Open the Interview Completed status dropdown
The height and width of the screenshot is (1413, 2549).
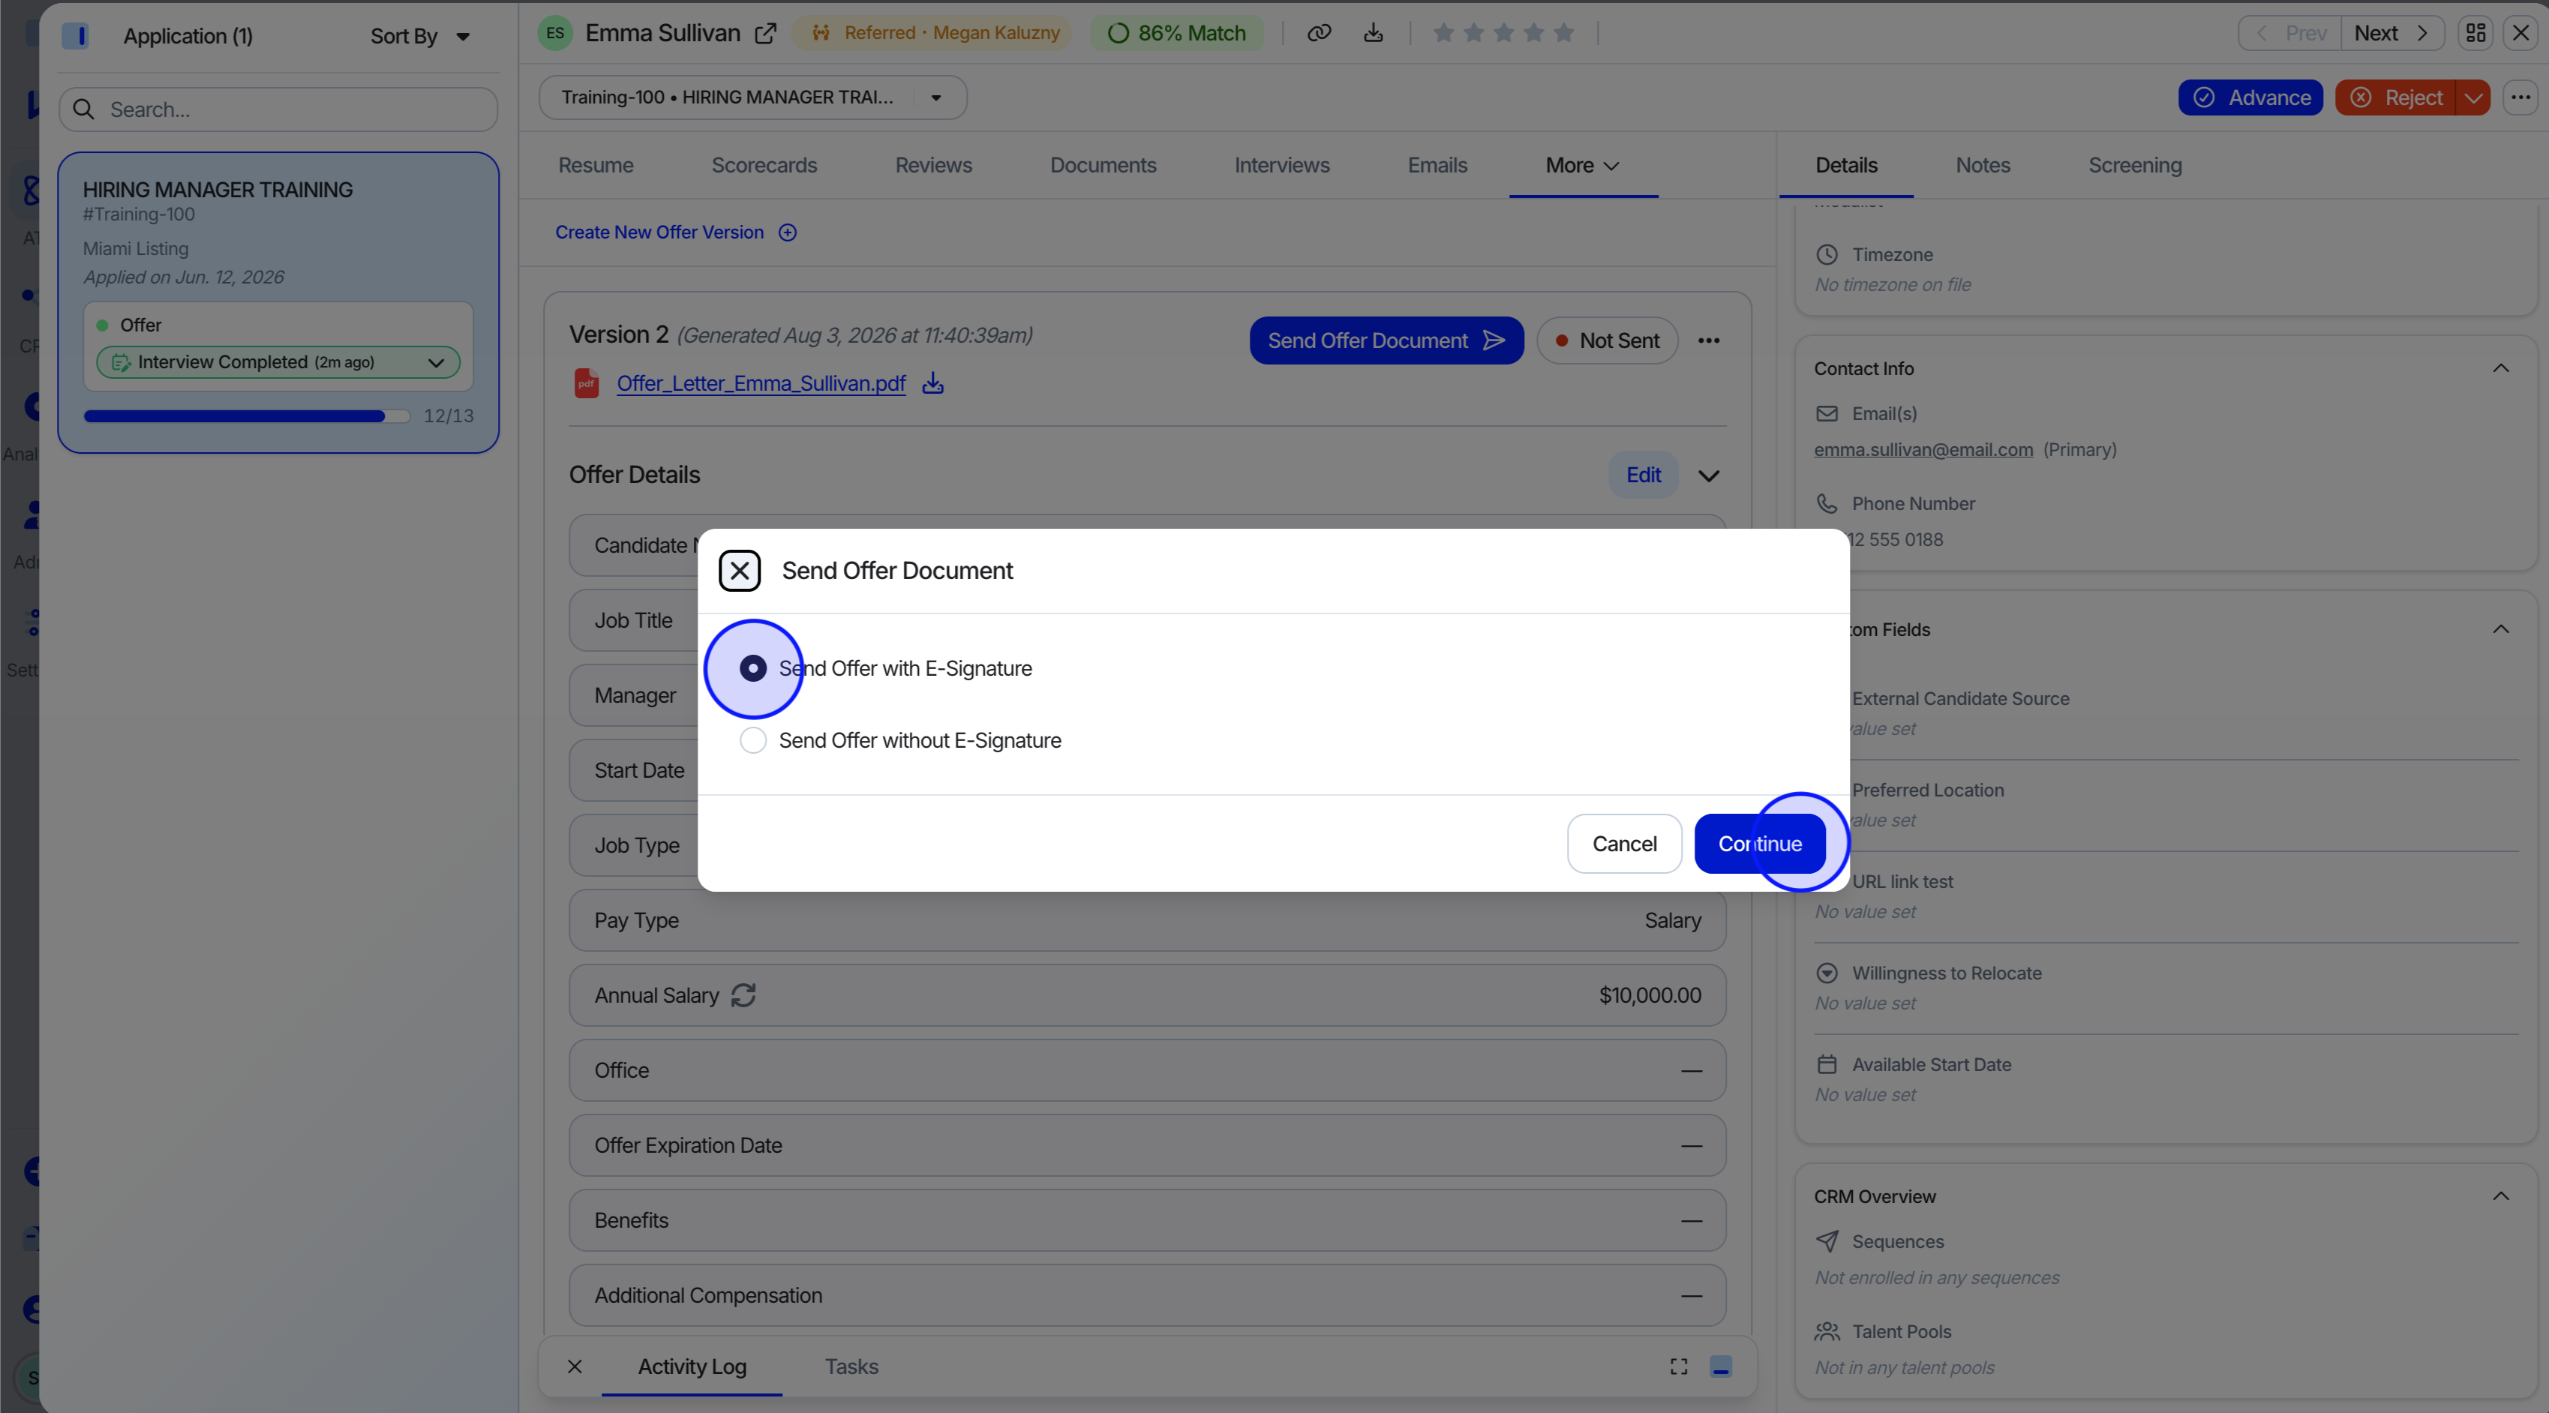click(278, 362)
